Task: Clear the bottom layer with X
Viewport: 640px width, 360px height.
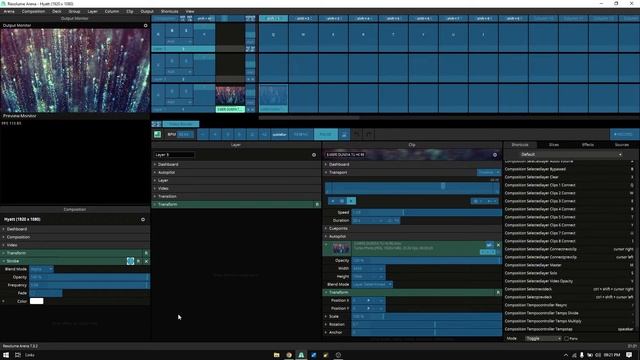Action: coord(158,96)
